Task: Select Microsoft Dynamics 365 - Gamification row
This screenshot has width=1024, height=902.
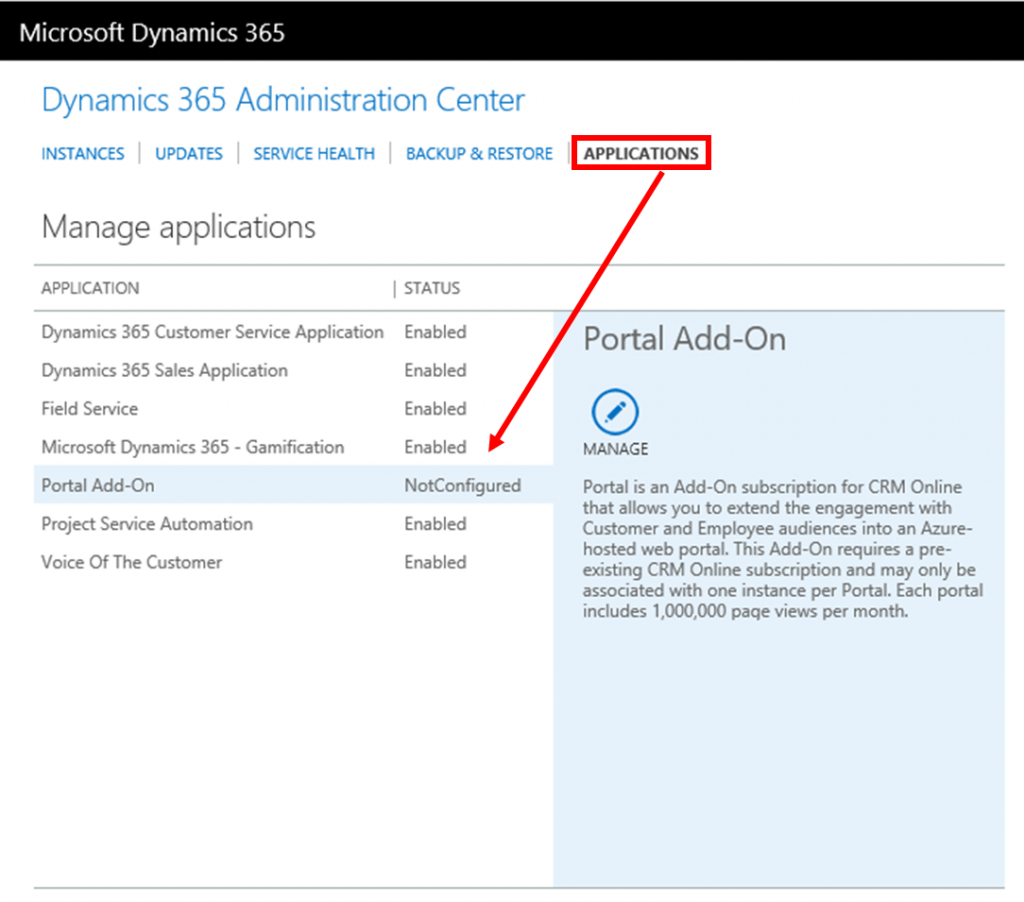Action: click(x=293, y=447)
